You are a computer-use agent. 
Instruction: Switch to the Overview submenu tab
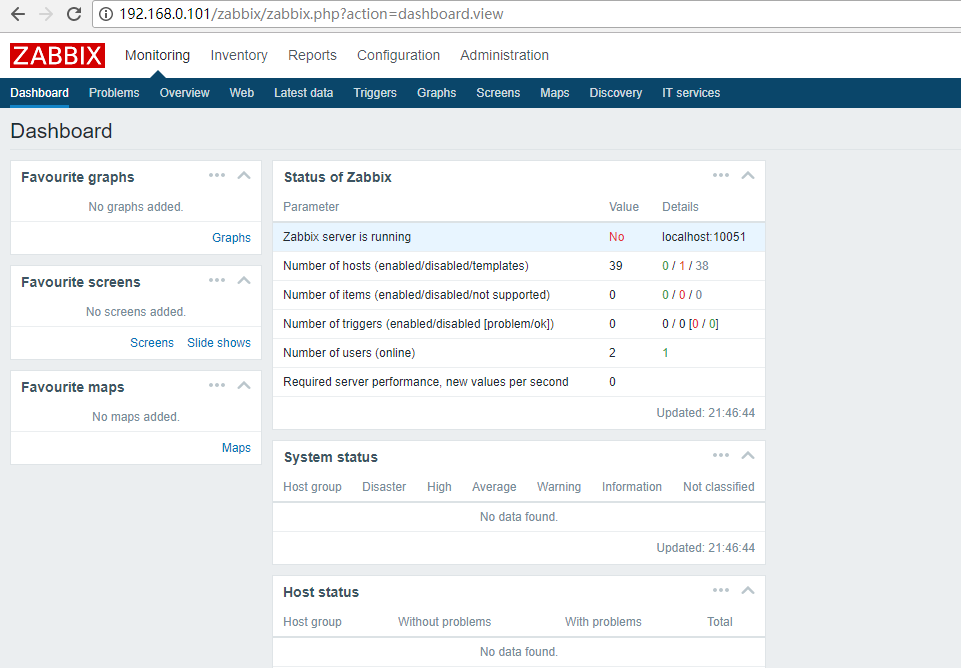184,93
